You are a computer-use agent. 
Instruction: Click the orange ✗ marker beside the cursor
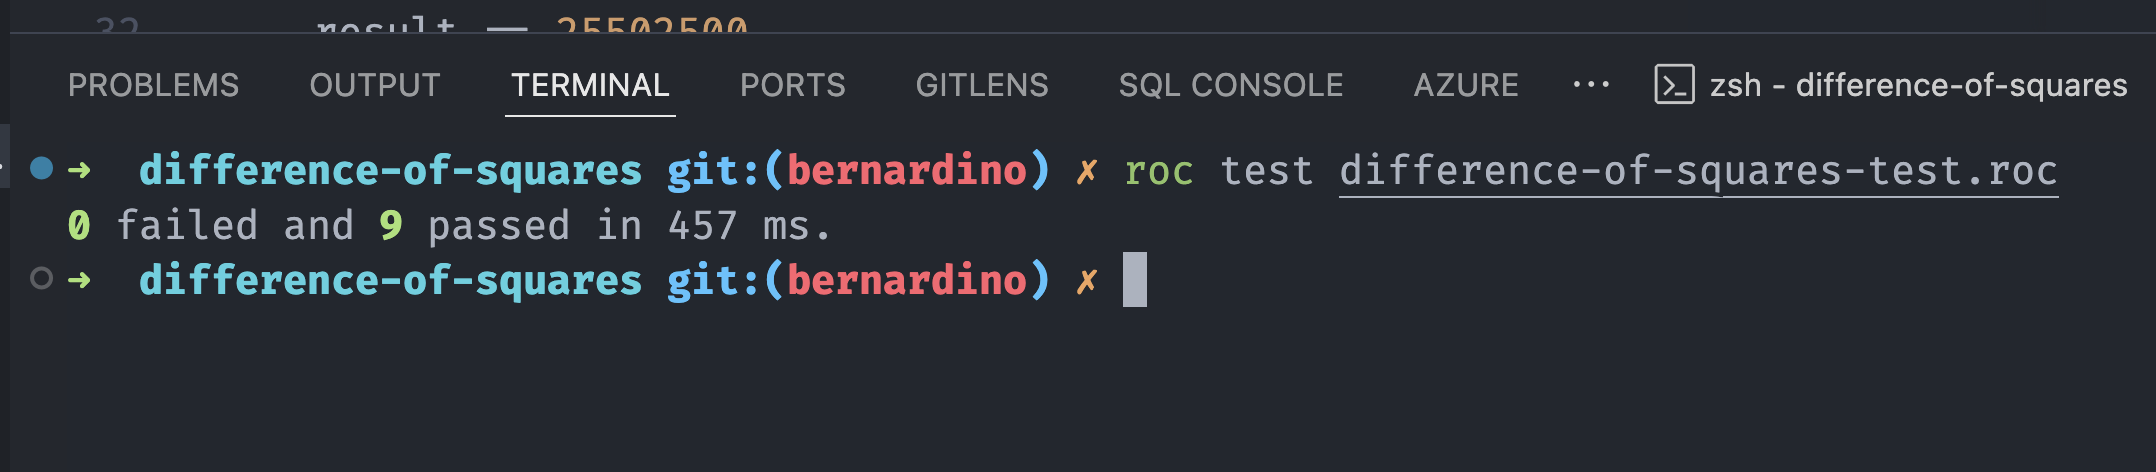click(1087, 282)
